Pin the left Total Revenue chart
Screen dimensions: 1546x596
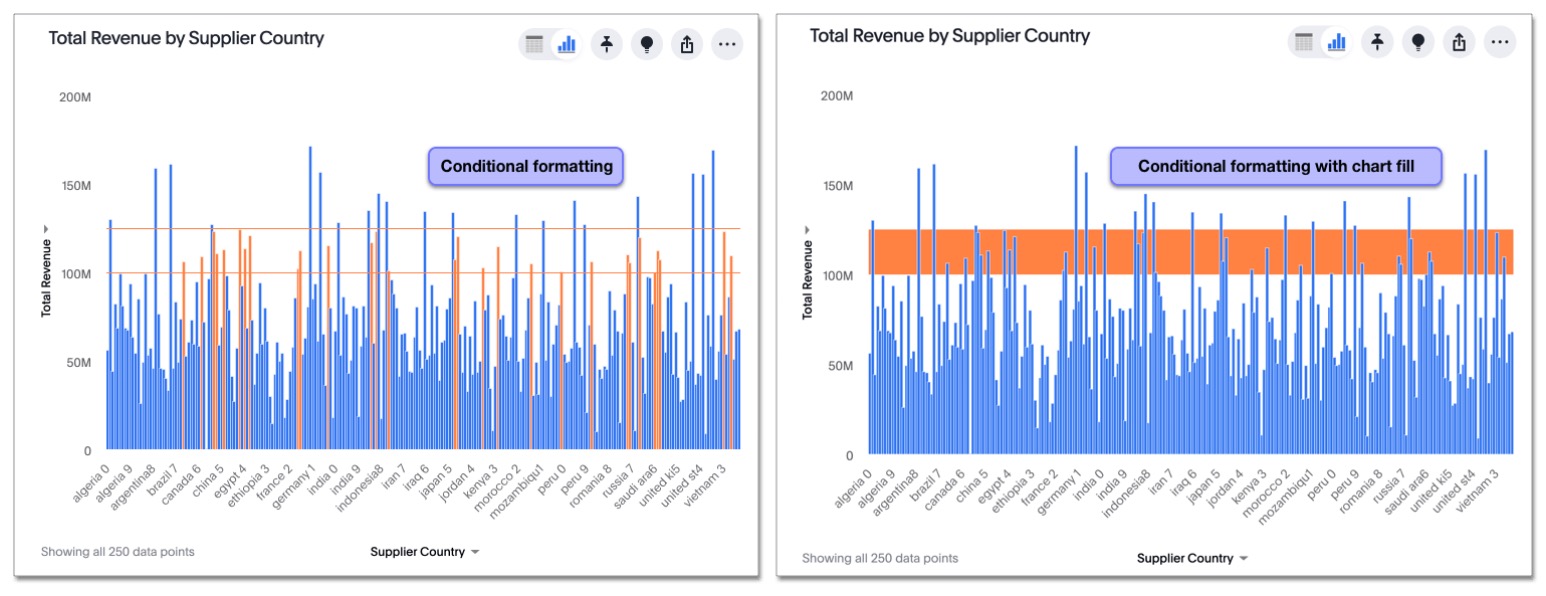pos(606,44)
